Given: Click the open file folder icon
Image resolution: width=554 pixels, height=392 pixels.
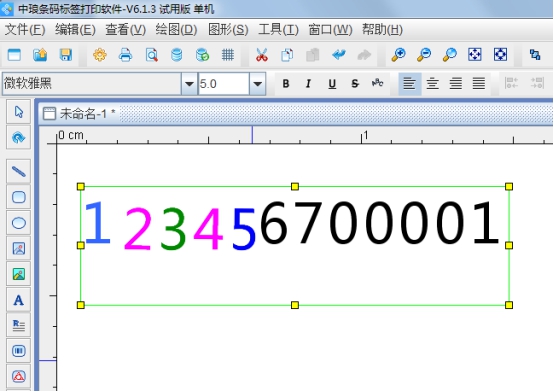Looking at the screenshot, I should tap(40, 55).
